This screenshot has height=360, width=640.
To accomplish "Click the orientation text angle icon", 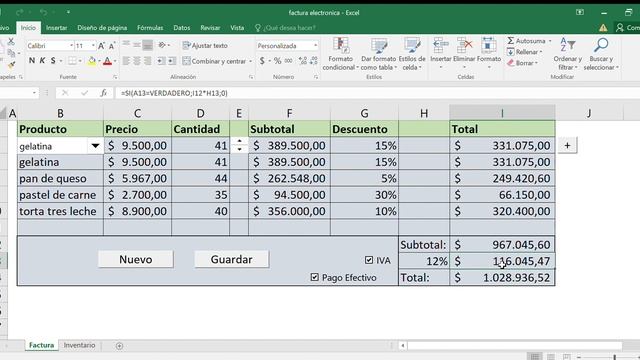I will pos(162,45).
